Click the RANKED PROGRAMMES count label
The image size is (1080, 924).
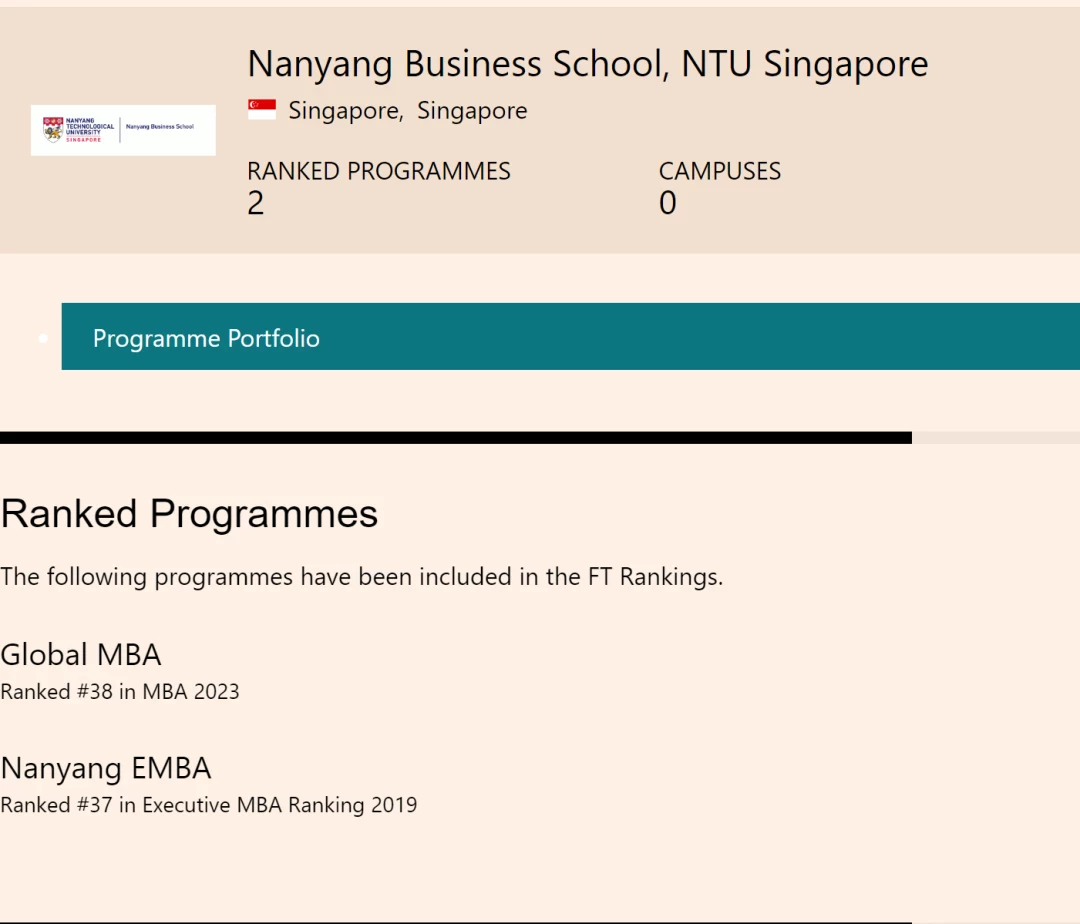coord(379,171)
